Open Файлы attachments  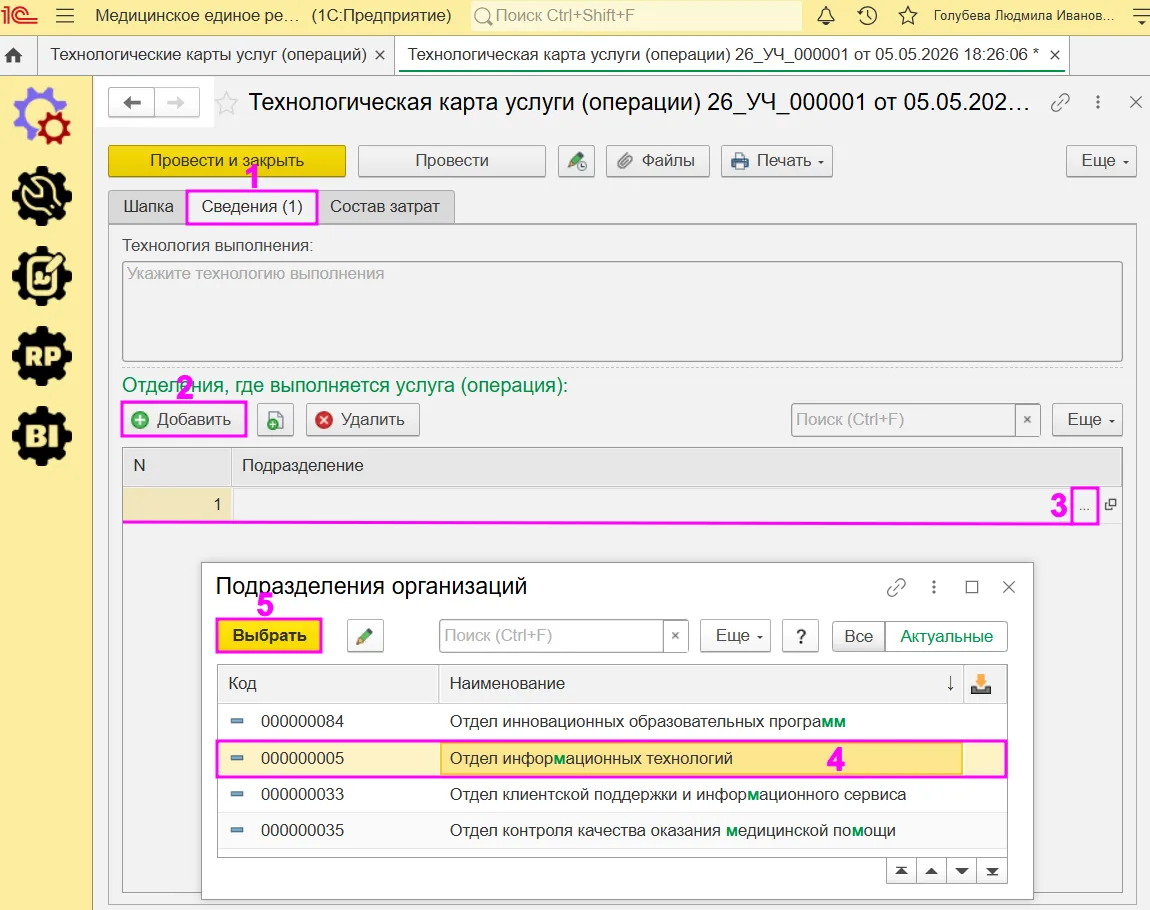click(658, 161)
